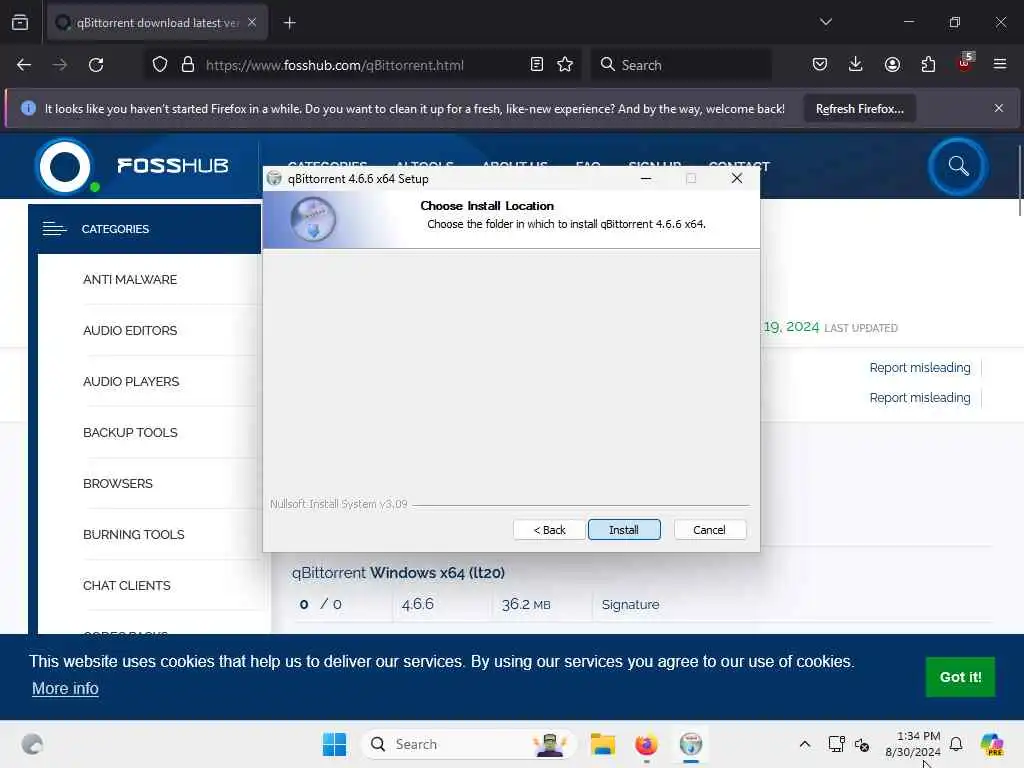Open a new tab with plus icon
Screen dimensions: 1024x768
click(x=290, y=23)
